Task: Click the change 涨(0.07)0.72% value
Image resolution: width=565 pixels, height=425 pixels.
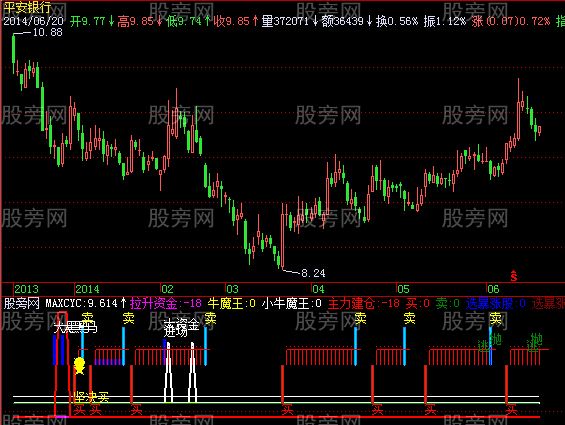Action: 511,21
